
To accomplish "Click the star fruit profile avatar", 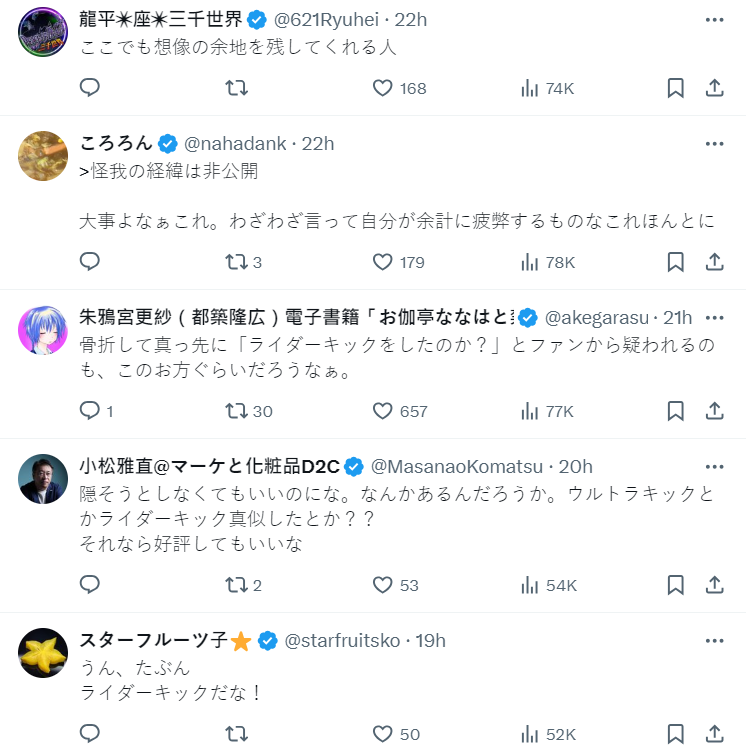I will pyautogui.click(x=43, y=653).
